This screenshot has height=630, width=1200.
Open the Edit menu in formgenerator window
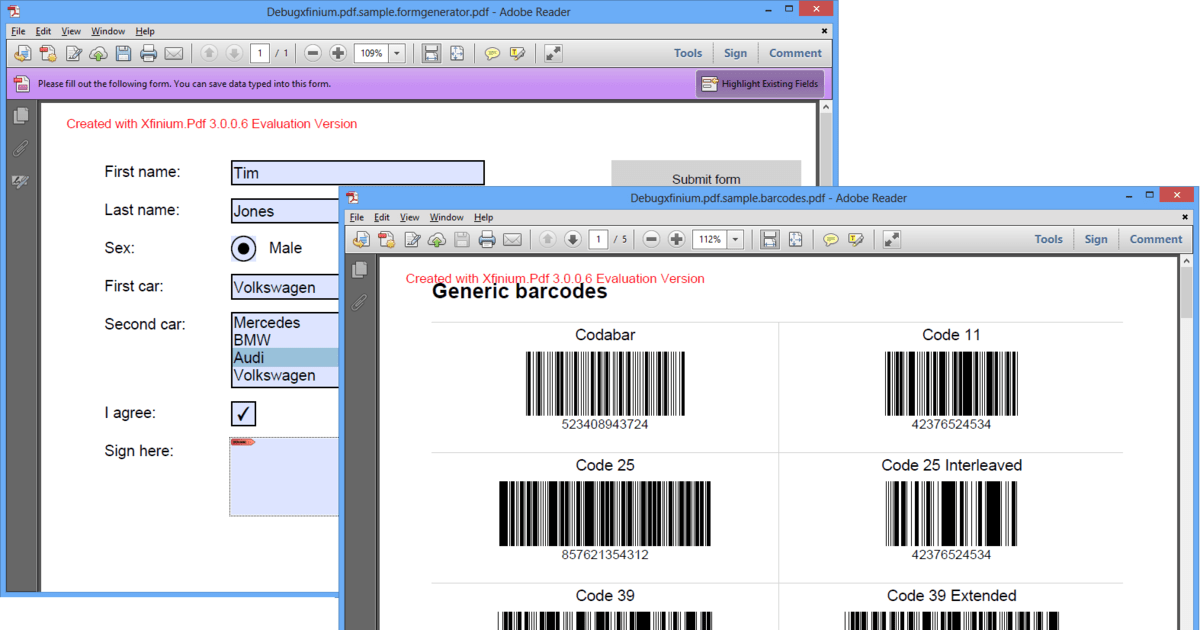43,31
